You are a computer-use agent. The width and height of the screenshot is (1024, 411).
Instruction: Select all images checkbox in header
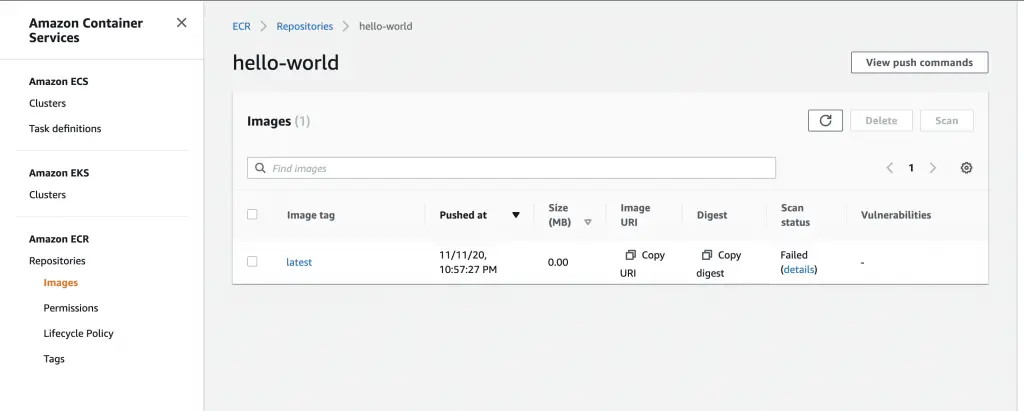pos(252,214)
